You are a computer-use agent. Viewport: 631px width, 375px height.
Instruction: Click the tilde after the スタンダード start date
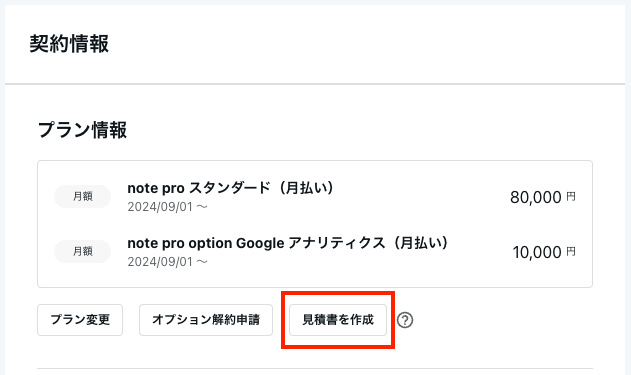click(x=202, y=207)
